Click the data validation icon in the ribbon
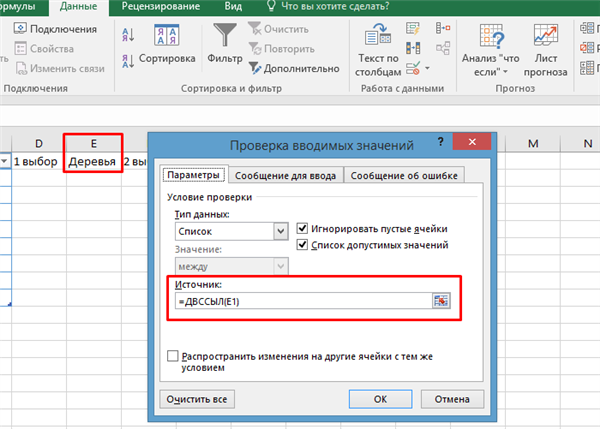 413,69
